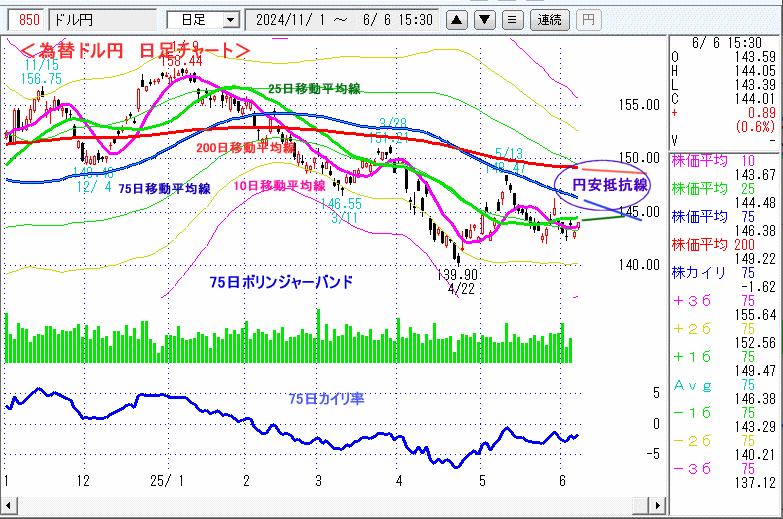
Task: Click the horizontal scrollbar thumb
Action: (641, 505)
